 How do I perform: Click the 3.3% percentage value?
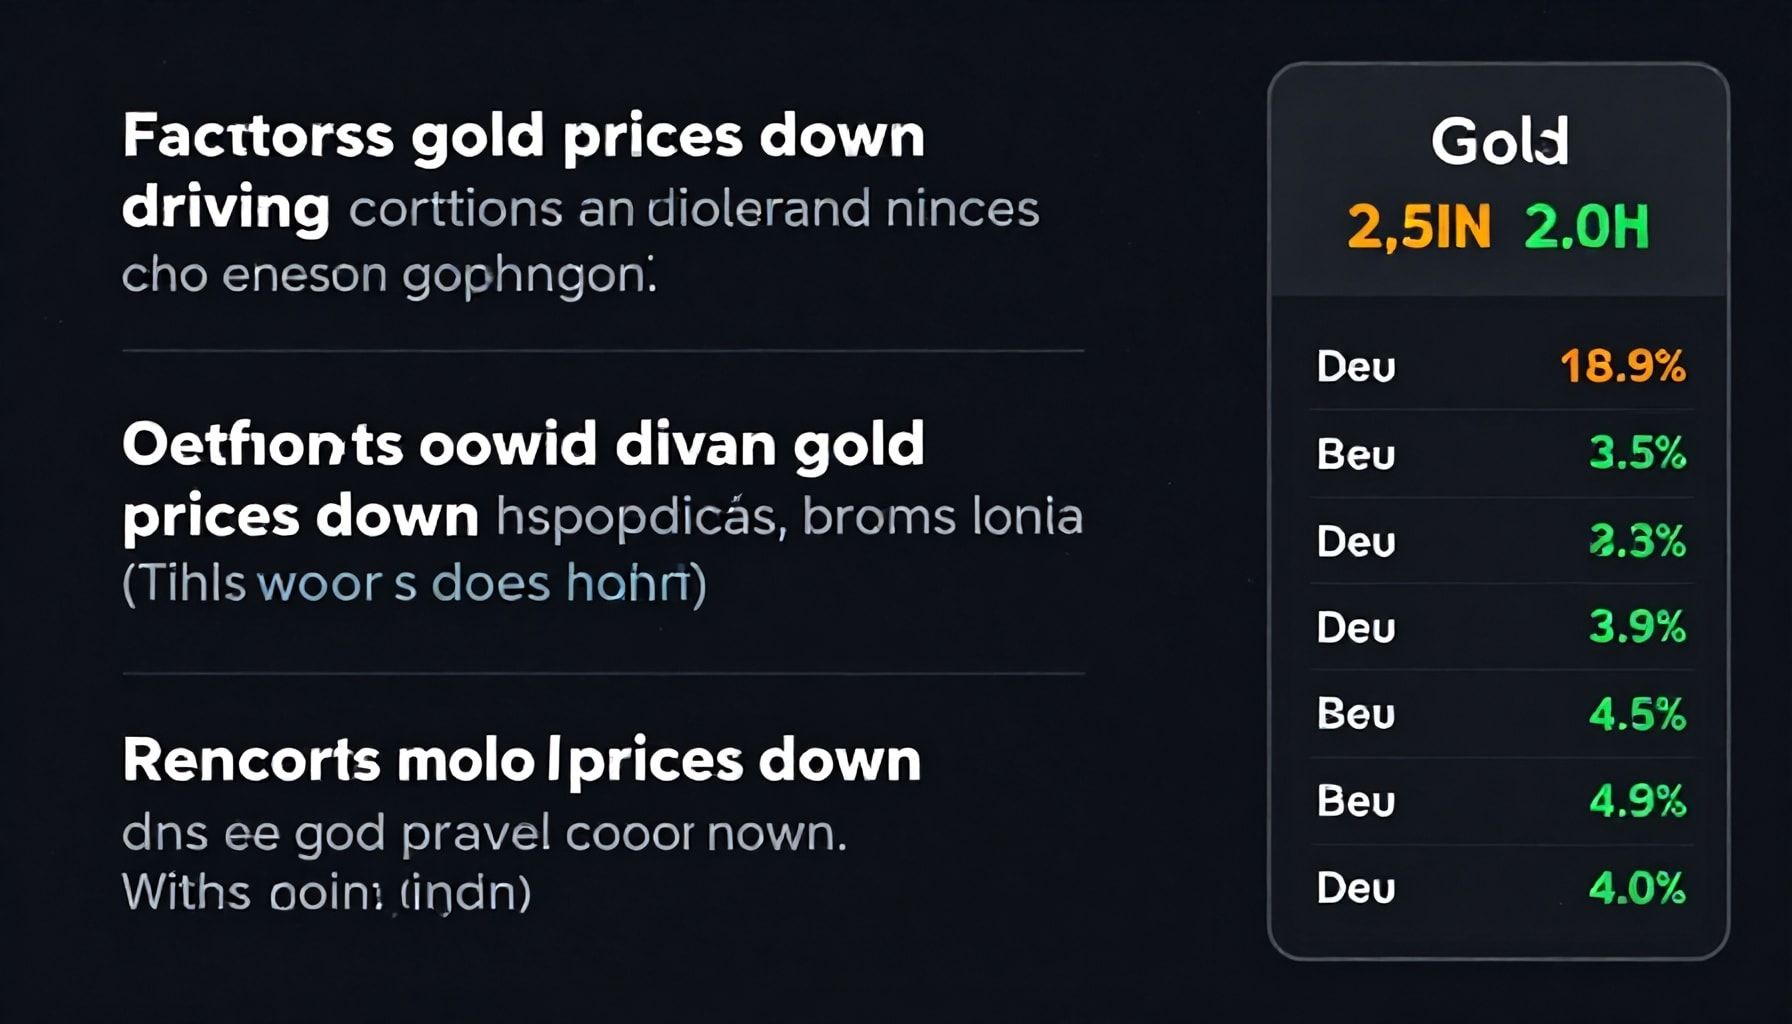pyautogui.click(x=1637, y=541)
